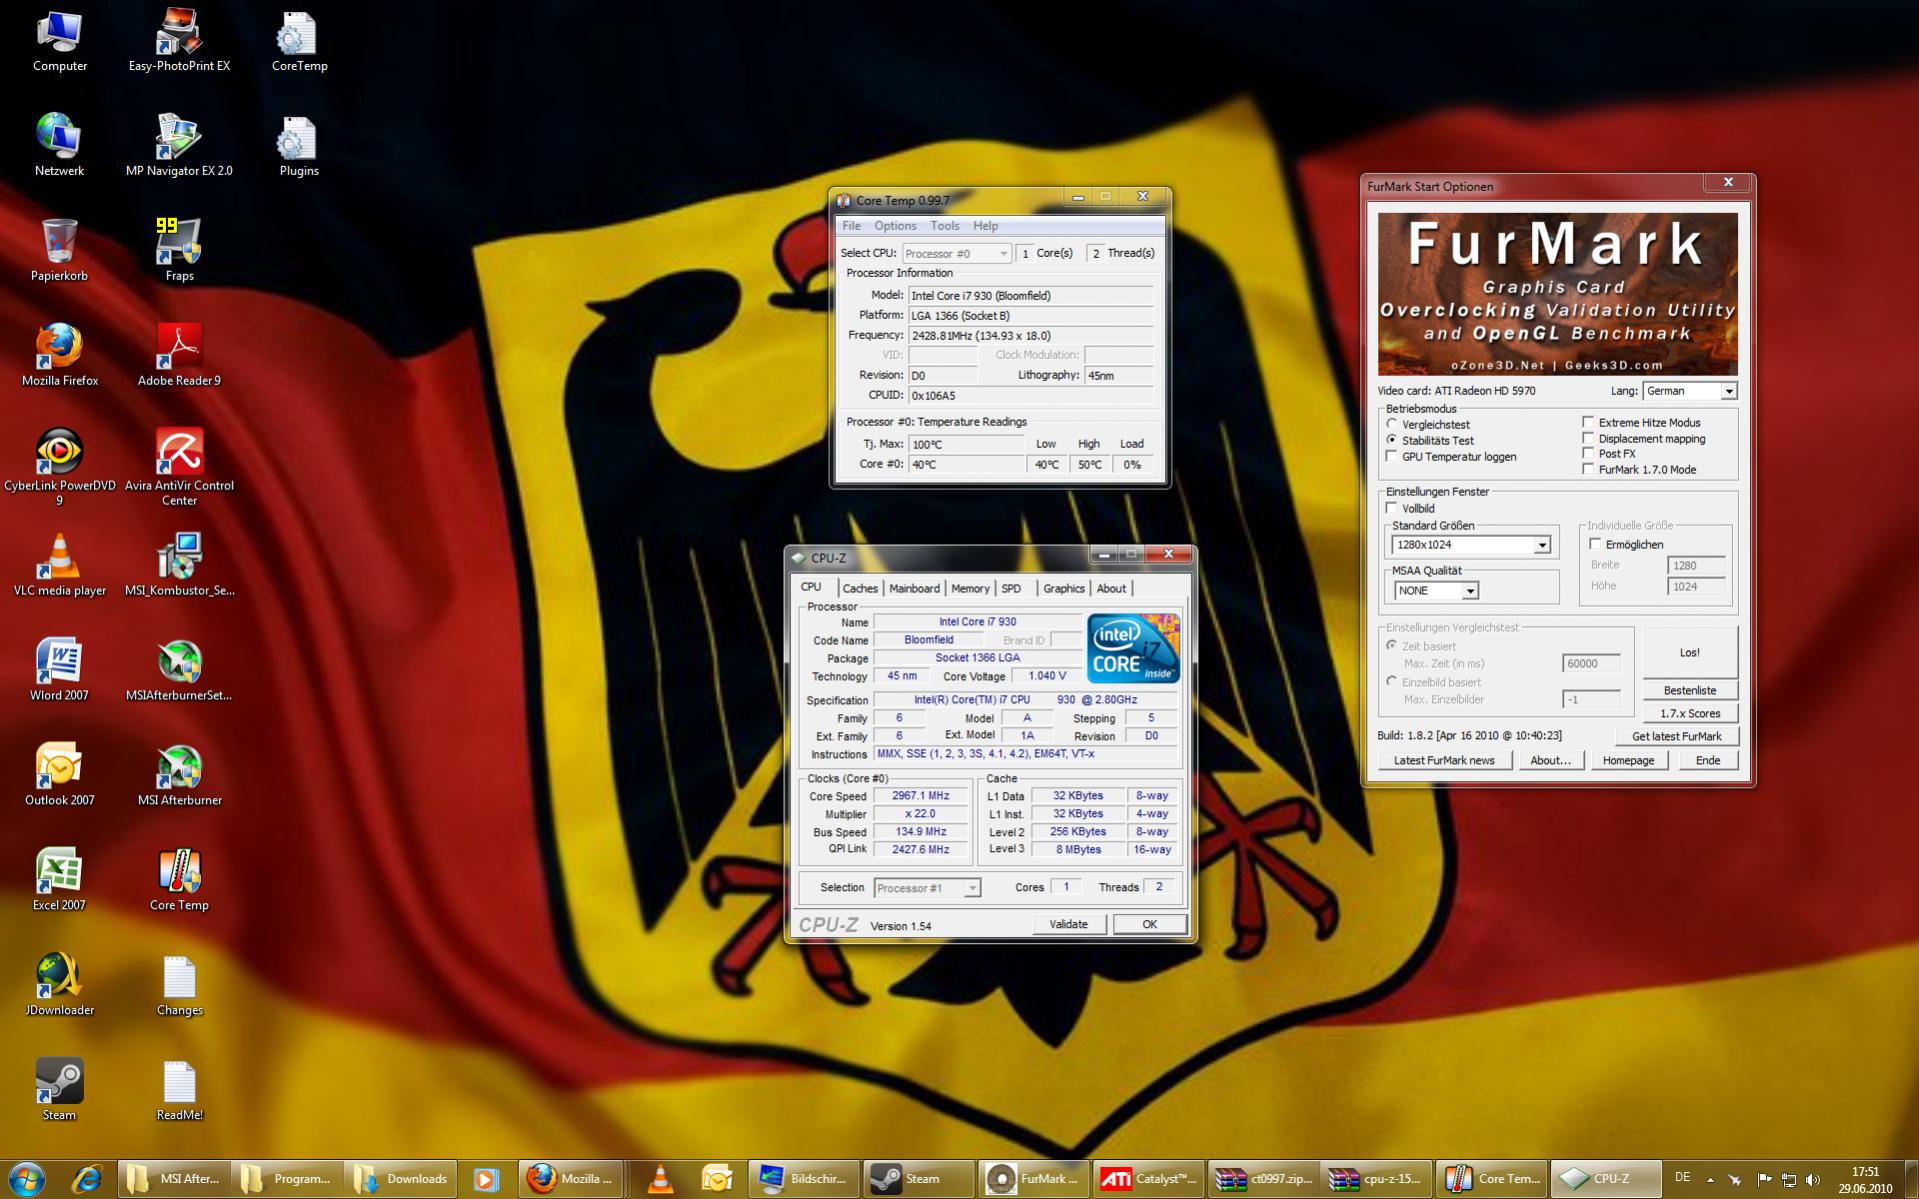
Task: Toggle Displacement mapping checkbox
Action: (x=1588, y=438)
